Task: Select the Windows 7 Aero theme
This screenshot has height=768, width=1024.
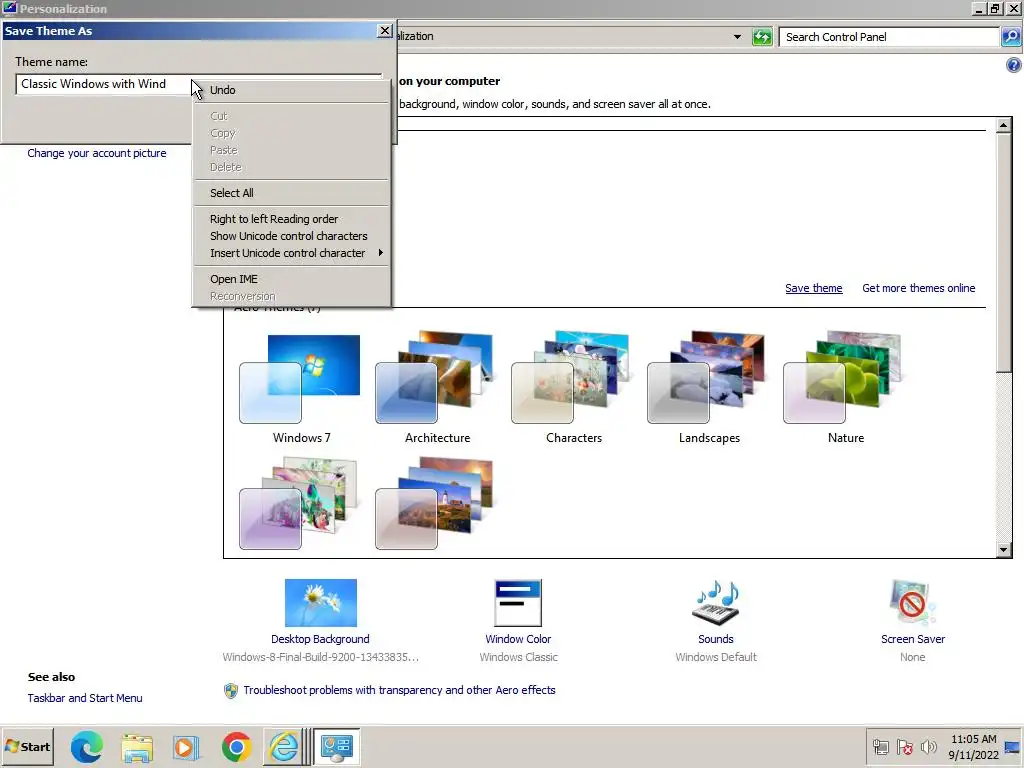Action: (300, 389)
